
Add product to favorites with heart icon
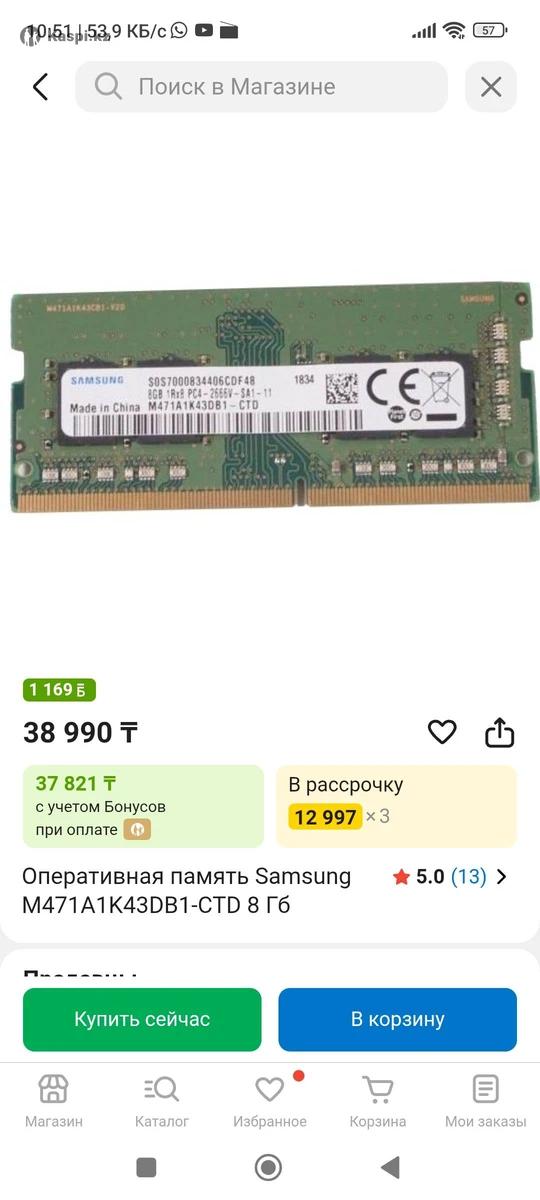(x=442, y=733)
